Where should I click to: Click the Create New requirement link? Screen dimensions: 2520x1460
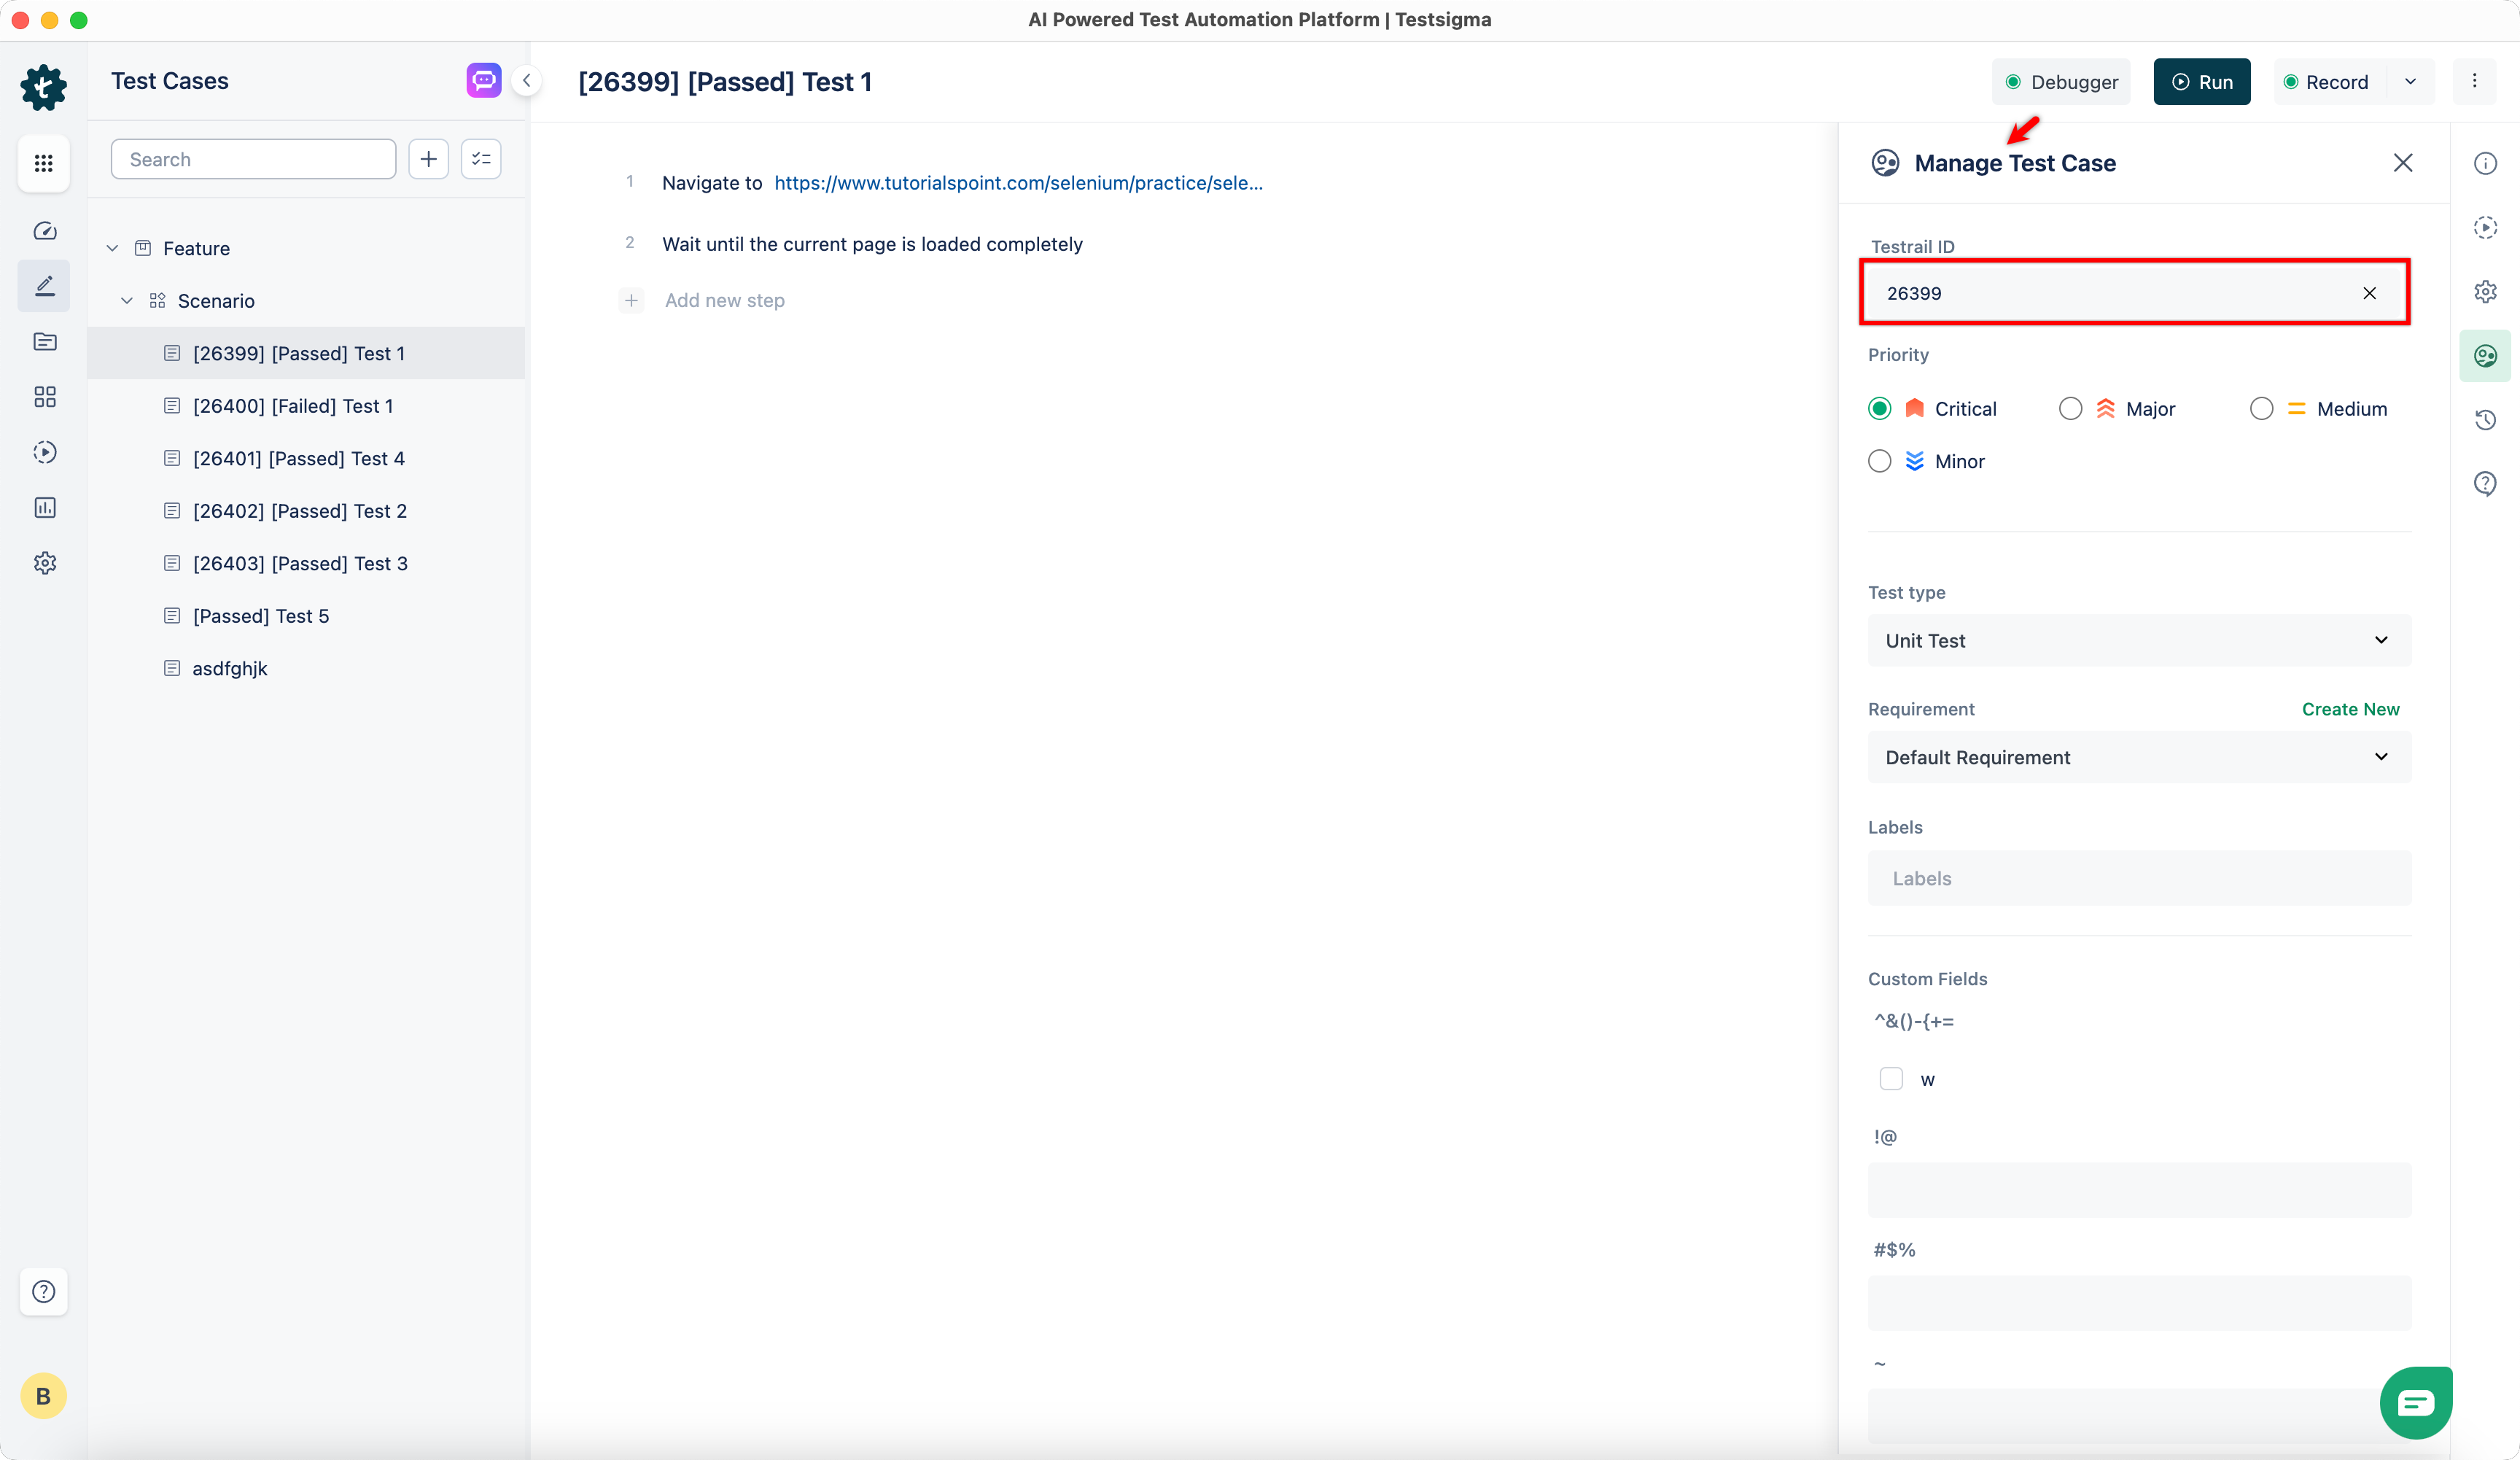pos(2350,708)
